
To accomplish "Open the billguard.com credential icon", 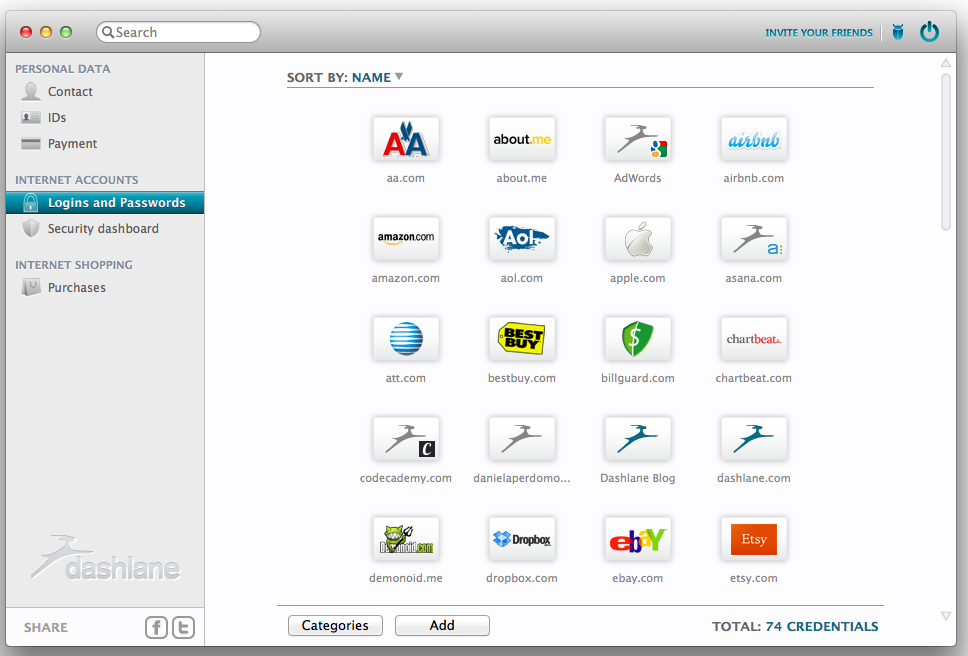I will (x=638, y=339).
